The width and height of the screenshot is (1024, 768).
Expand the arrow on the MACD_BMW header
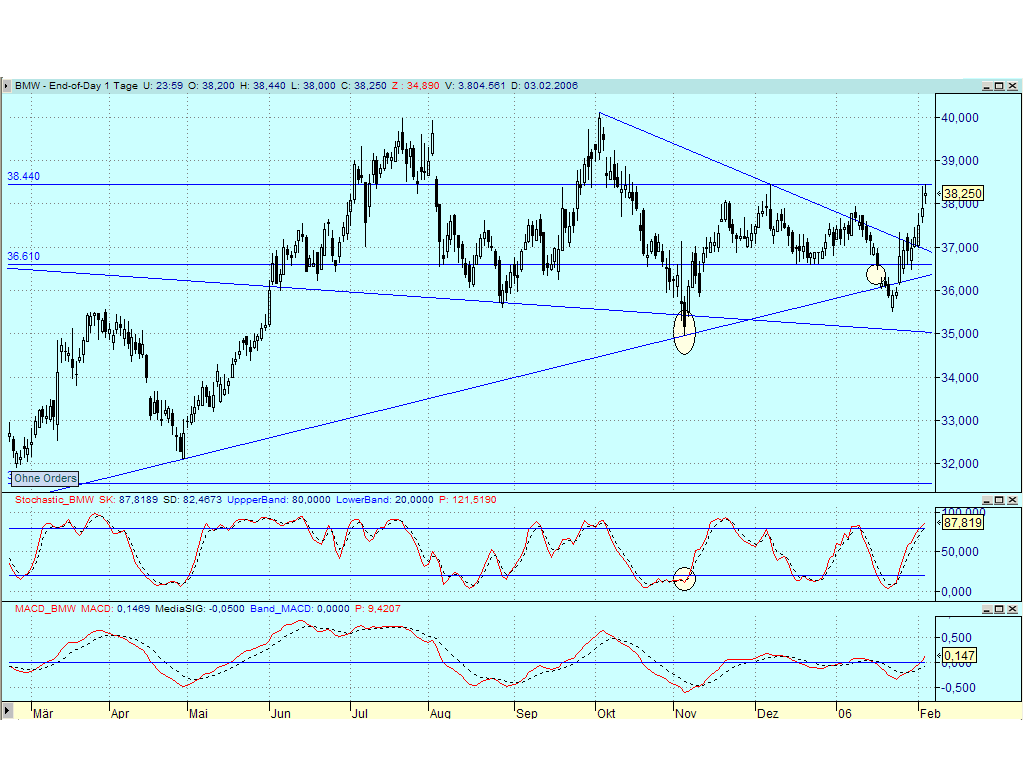click(8, 608)
